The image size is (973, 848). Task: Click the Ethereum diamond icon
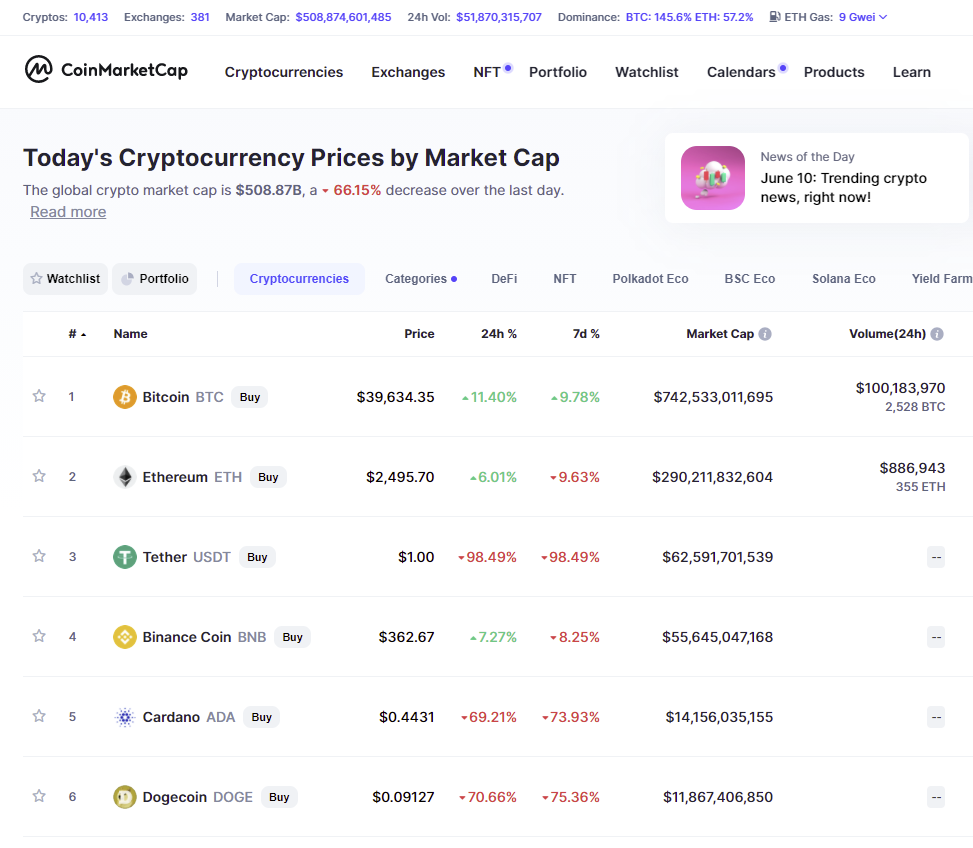tap(125, 477)
